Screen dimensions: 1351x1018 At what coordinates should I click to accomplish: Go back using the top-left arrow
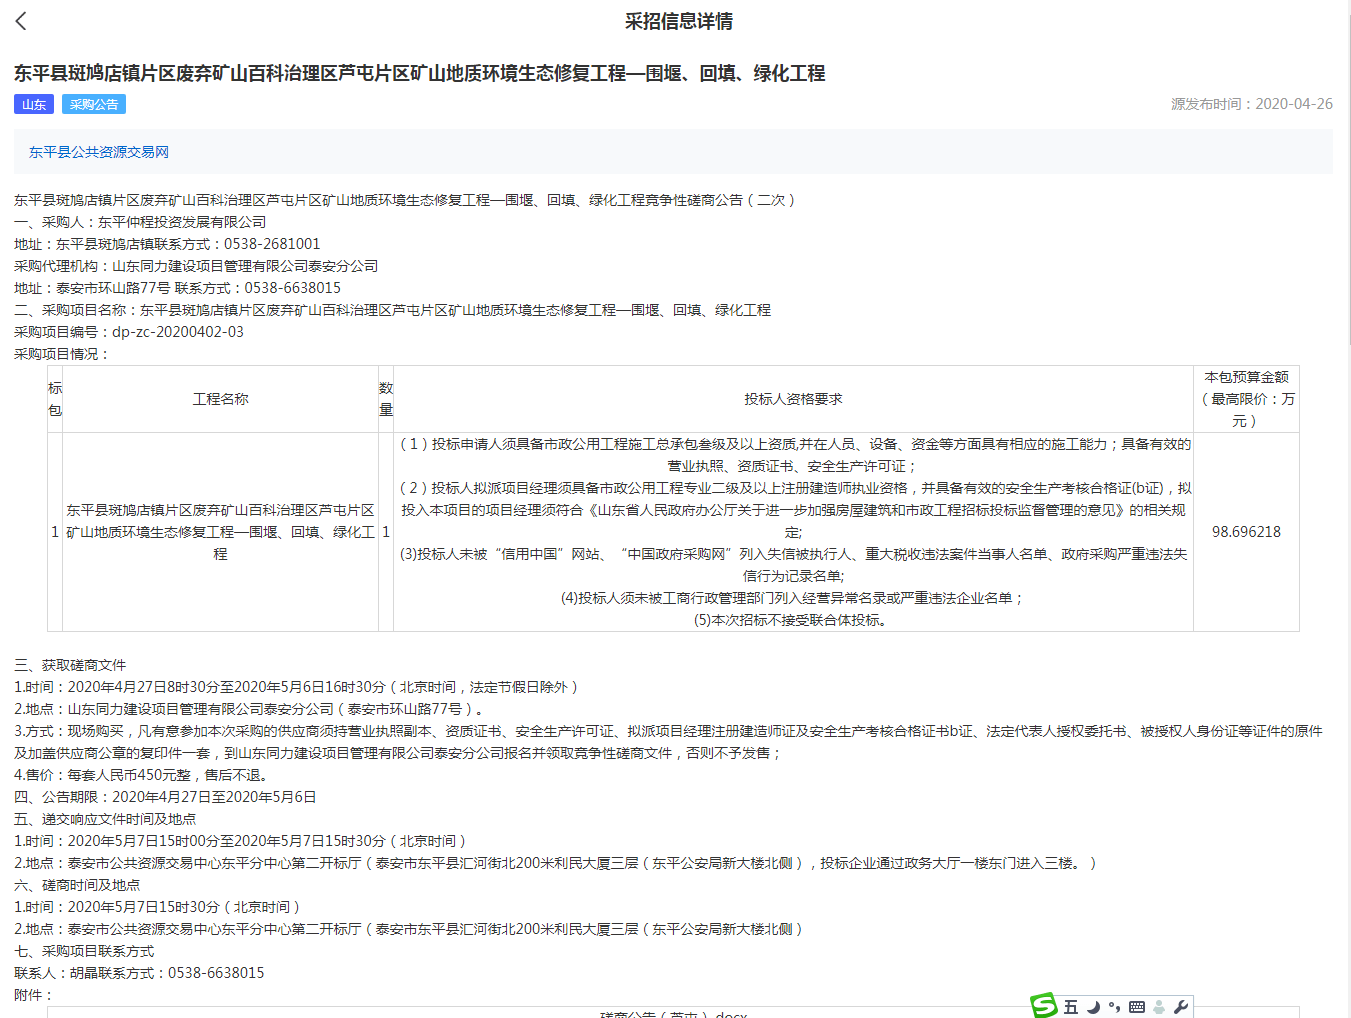21,21
